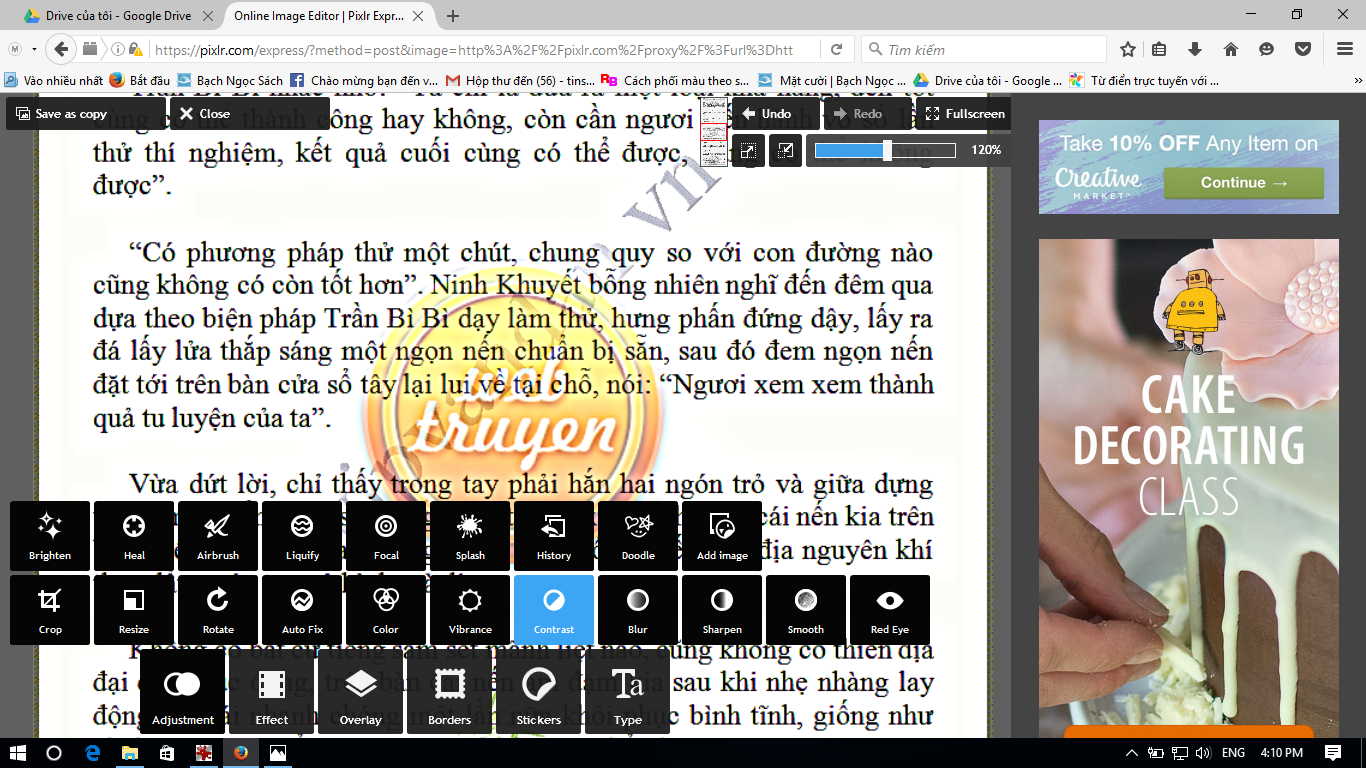The image size is (1366, 768).
Task: Open the Stickers category
Action: point(538,692)
